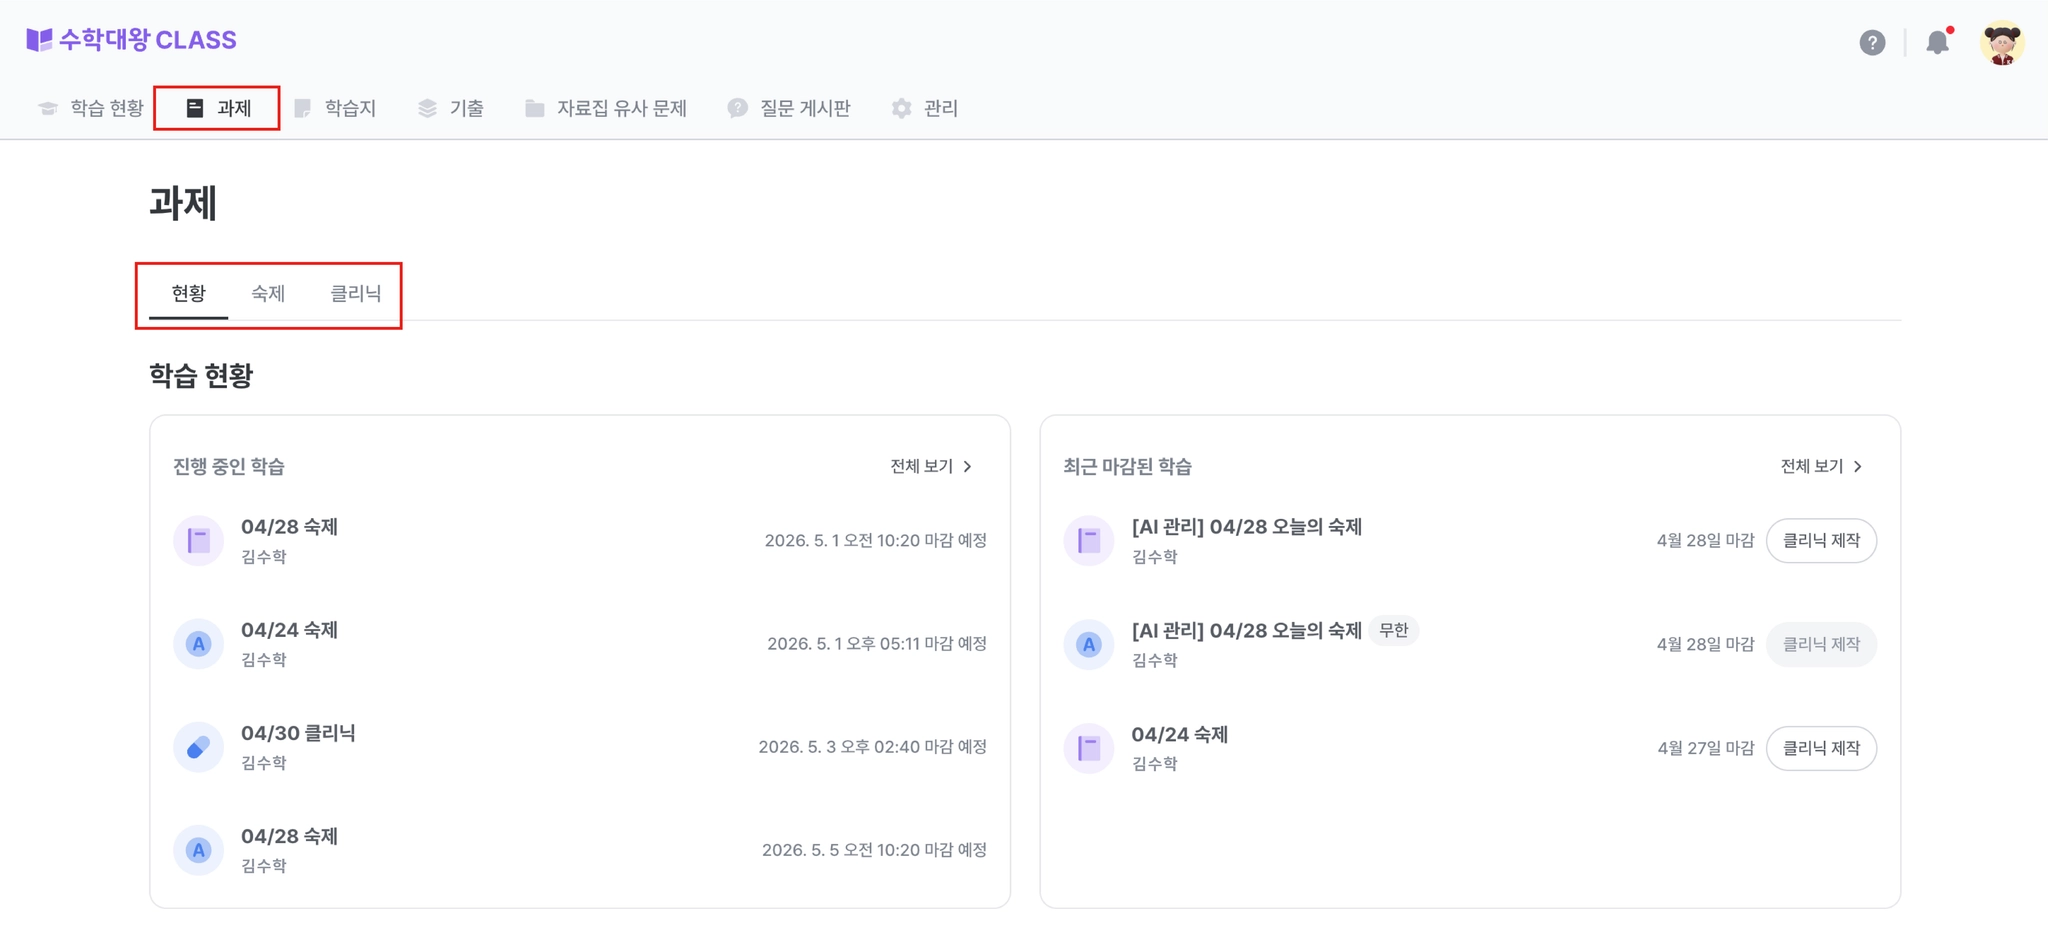Expand 전체 보기 for 진행 중인 학습
This screenshot has width=2048, height=936.
tap(931, 466)
